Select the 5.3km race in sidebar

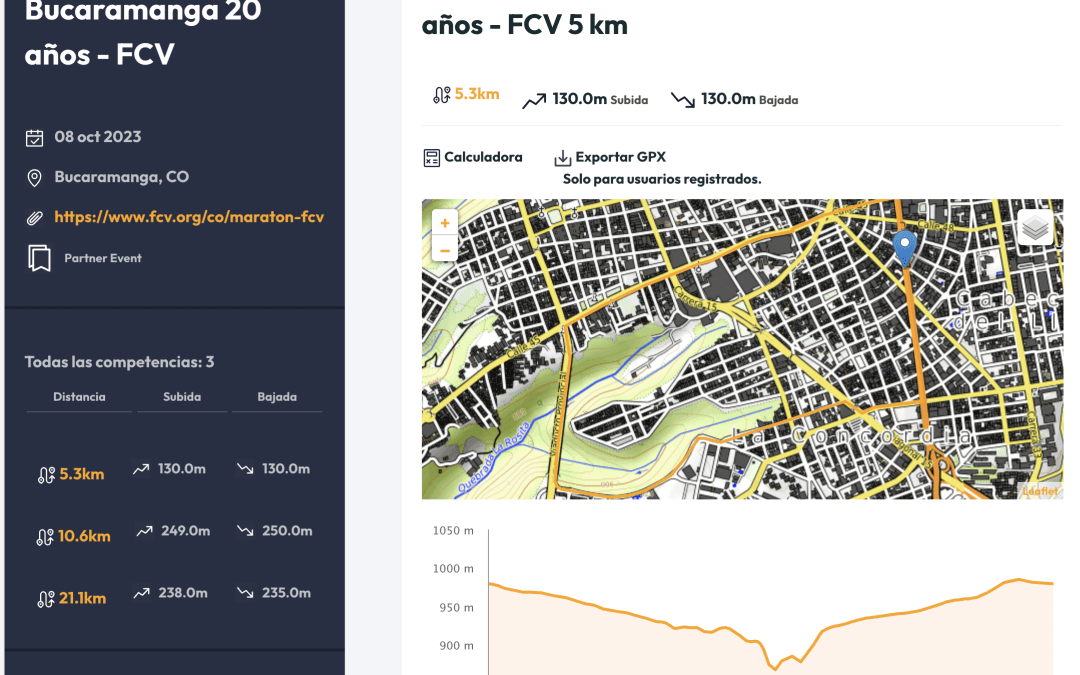click(x=79, y=474)
